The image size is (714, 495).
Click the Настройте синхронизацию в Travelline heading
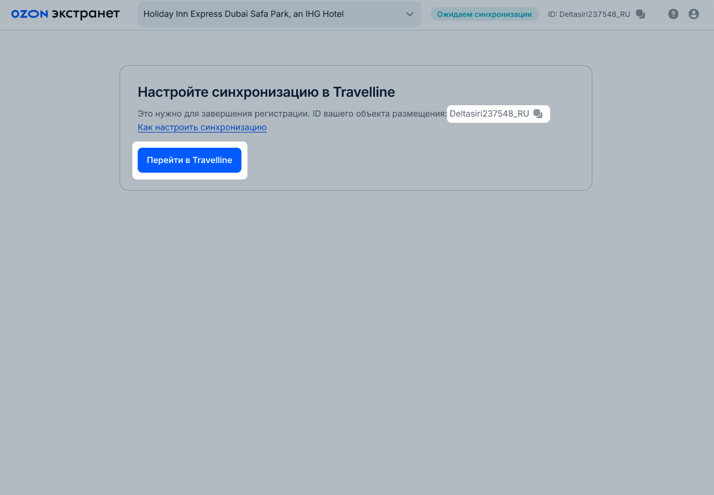(x=266, y=92)
